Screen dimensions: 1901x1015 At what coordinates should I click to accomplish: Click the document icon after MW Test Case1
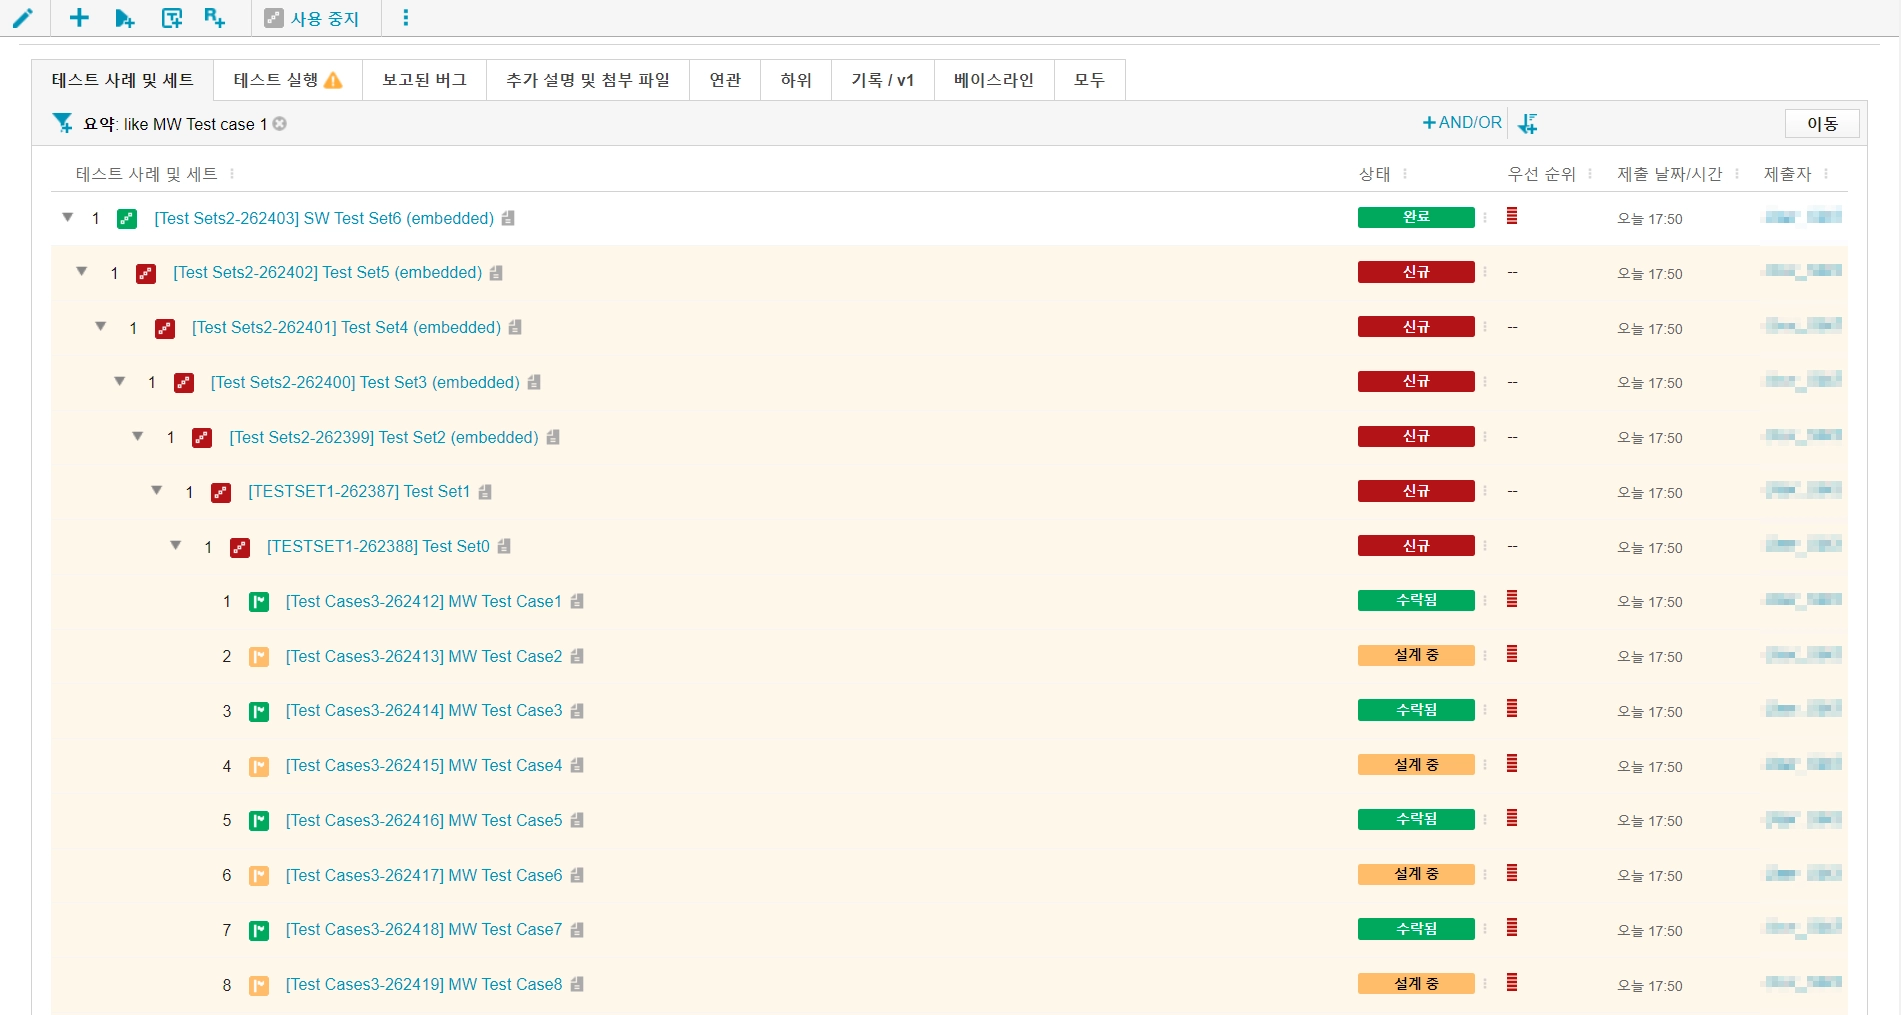tap(577, 601)
